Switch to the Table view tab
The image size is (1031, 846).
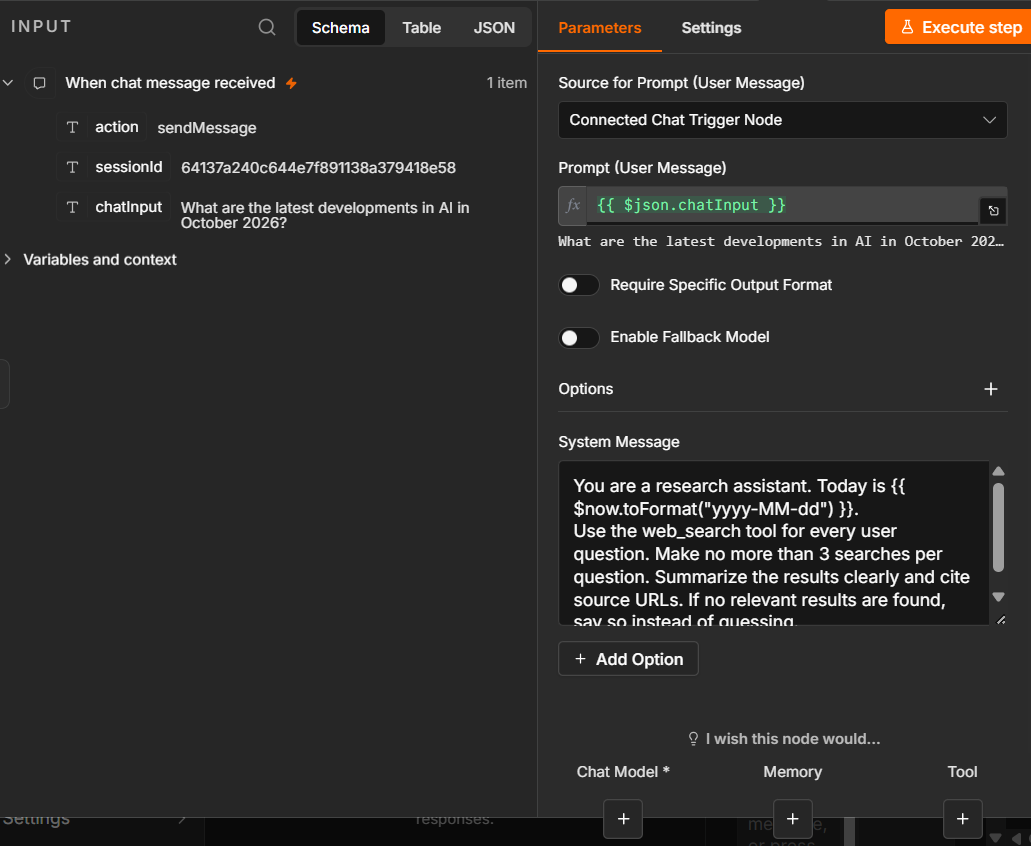421,28
